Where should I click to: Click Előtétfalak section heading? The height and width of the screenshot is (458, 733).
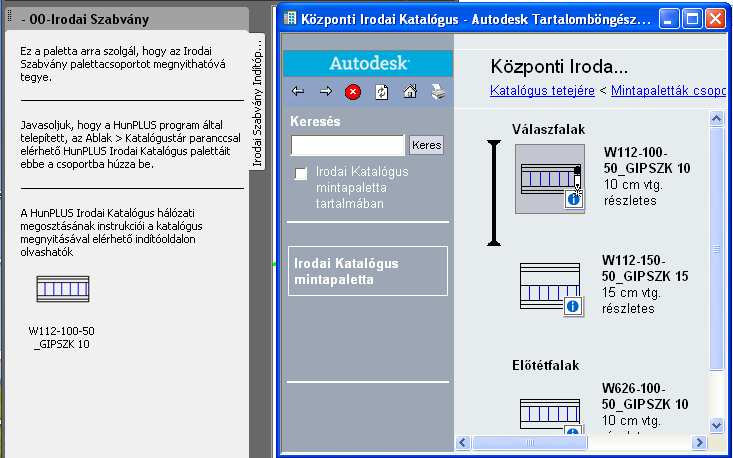pyautogui.click(x=546, y=365)
